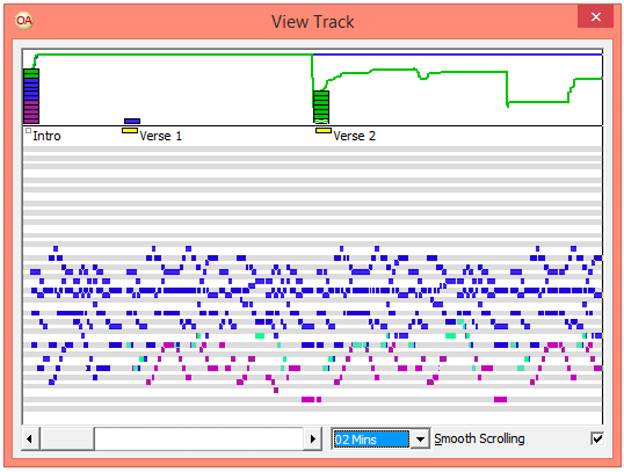Select the small Intro marker square

pyautogui.click(x=27, y=130)
